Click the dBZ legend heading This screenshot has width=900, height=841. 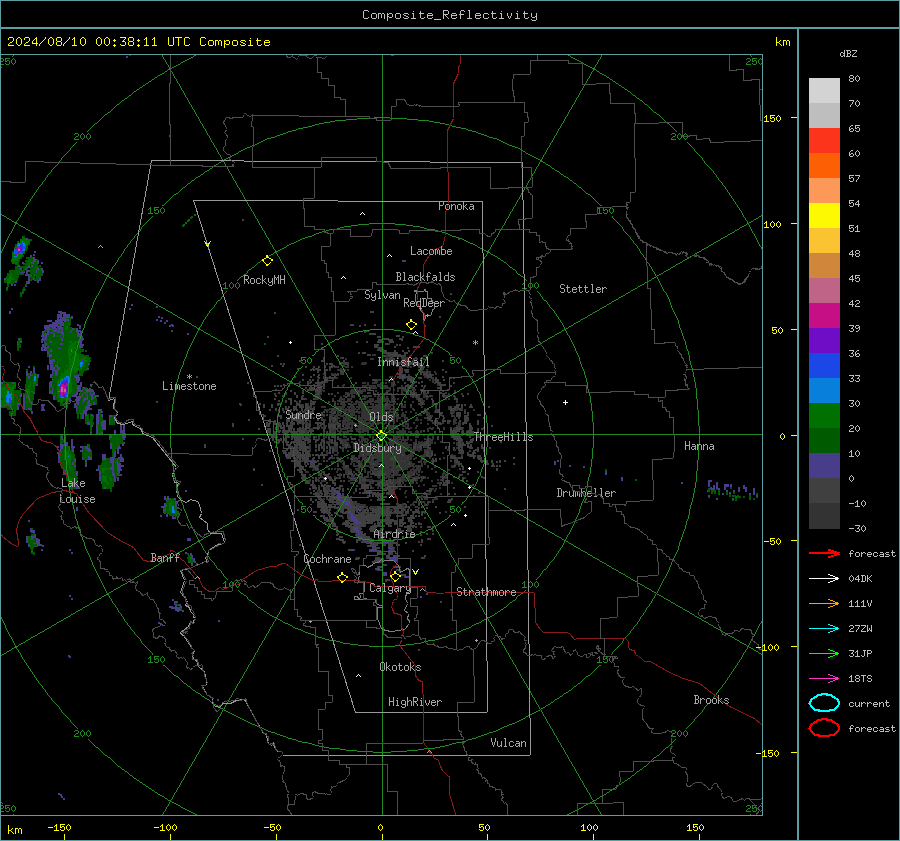(848, 53)
